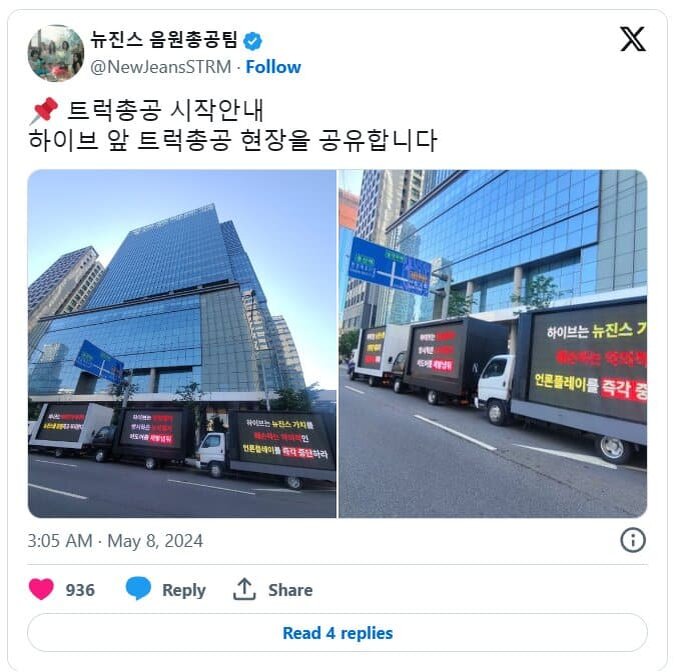Click the blue reply bubble icon
Screen dimensions: 676x672
tap(138, 588)
